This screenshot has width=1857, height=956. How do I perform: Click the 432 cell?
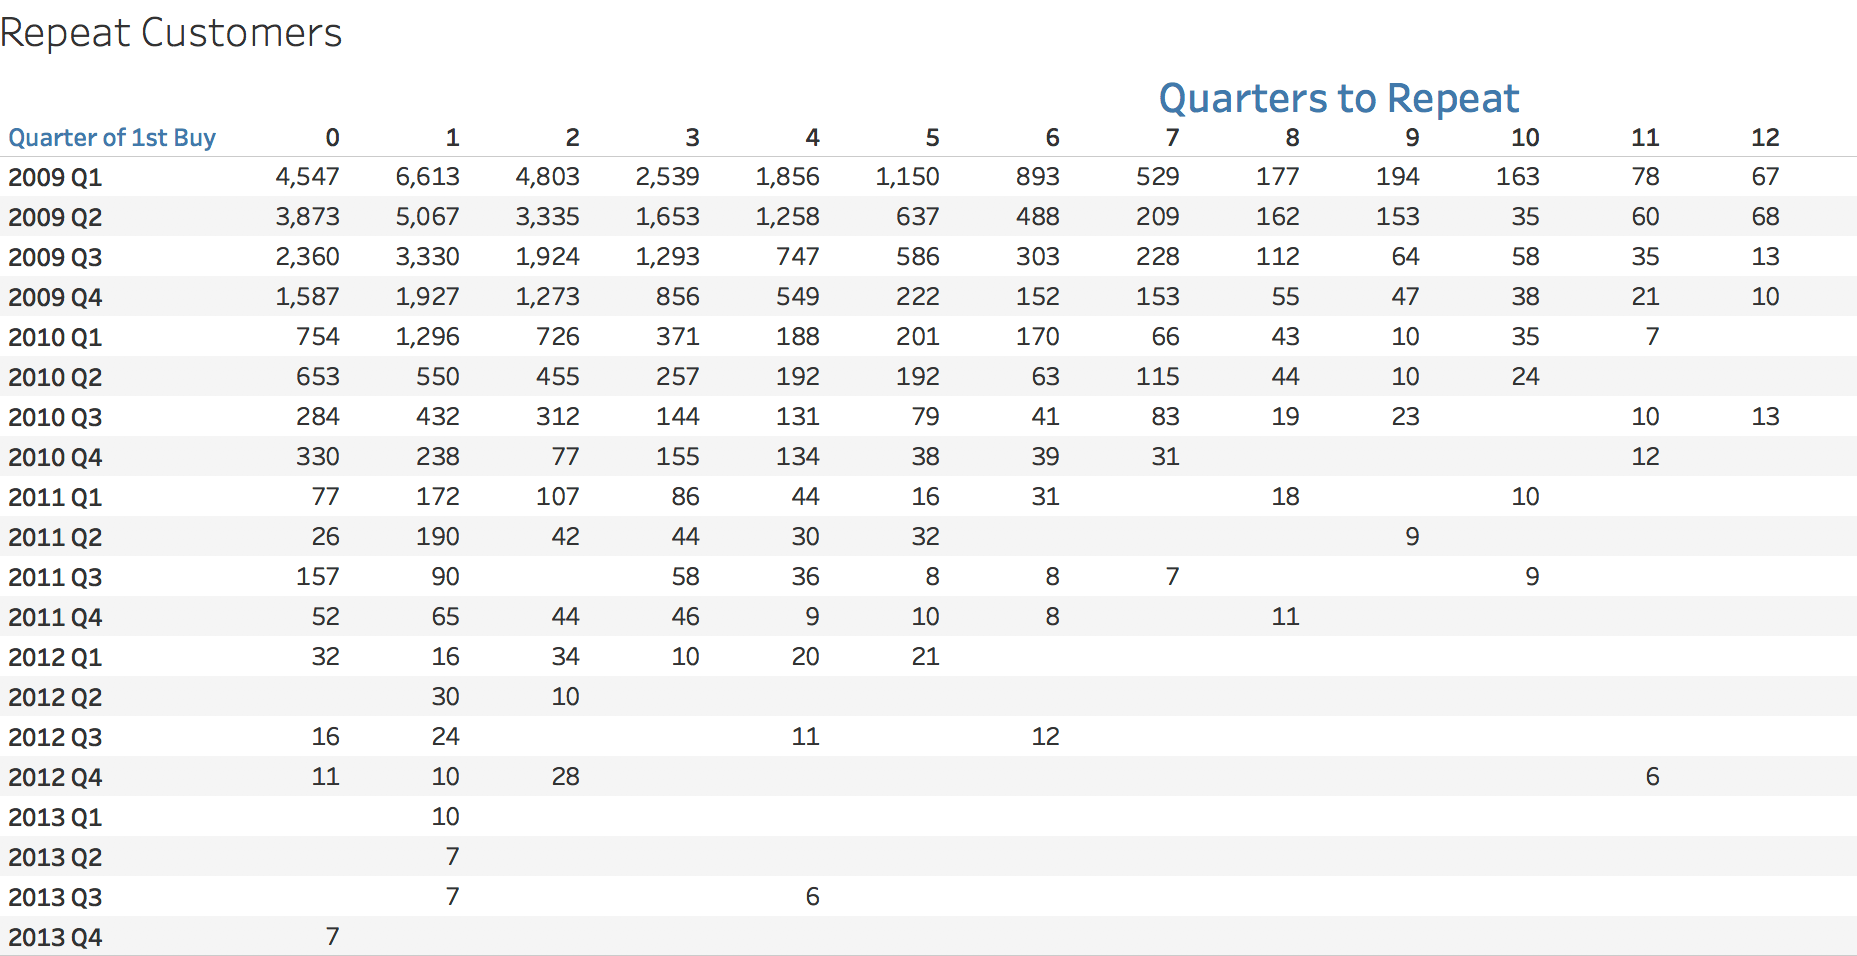tap(438, 417)
